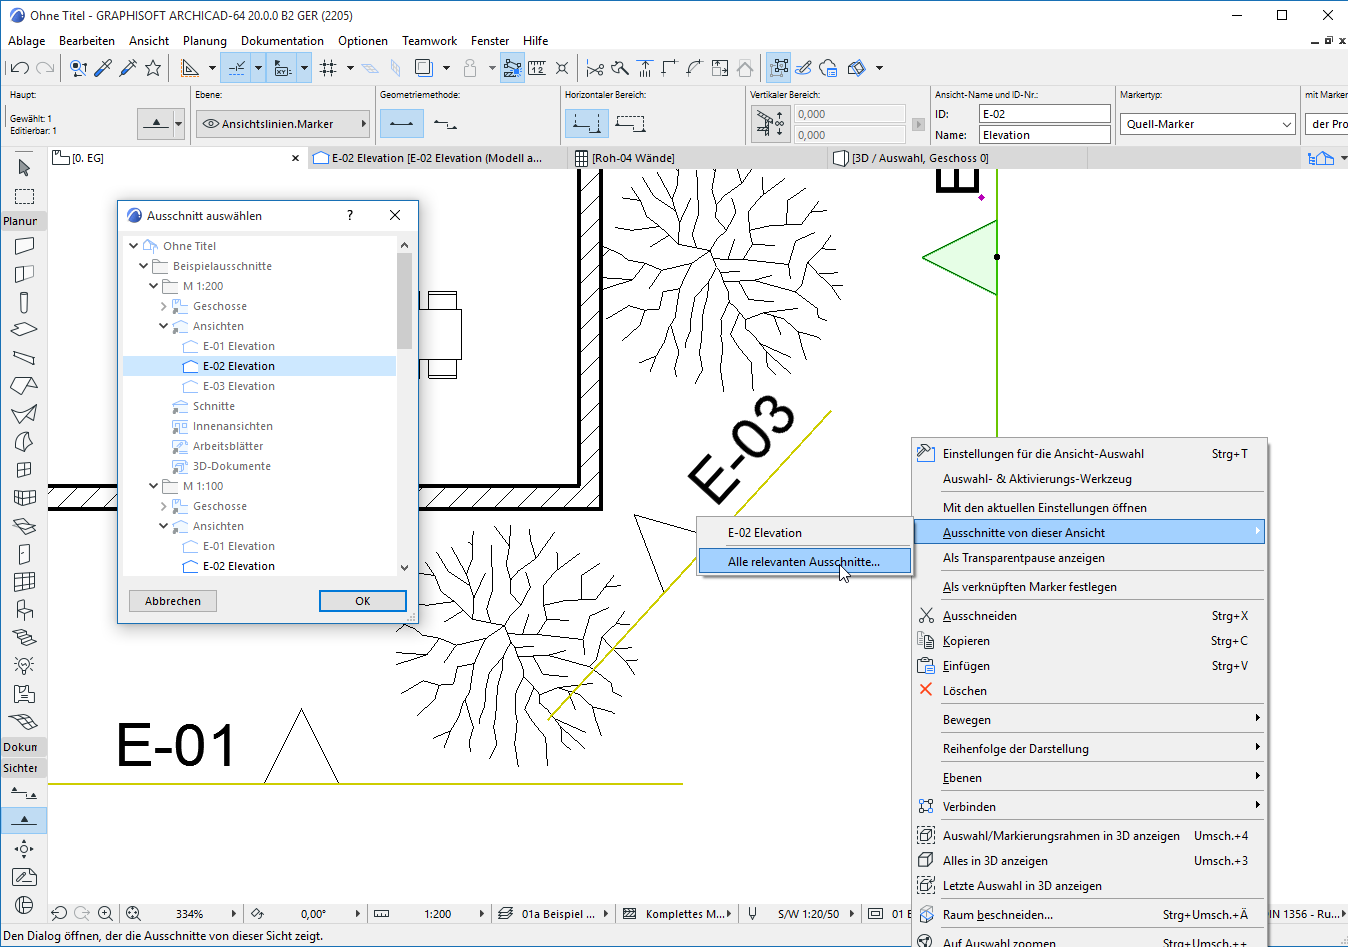Expand the Geschosse node under M 1:100
The width and height of the screenshot is (1348, 947).
(163, 506)
